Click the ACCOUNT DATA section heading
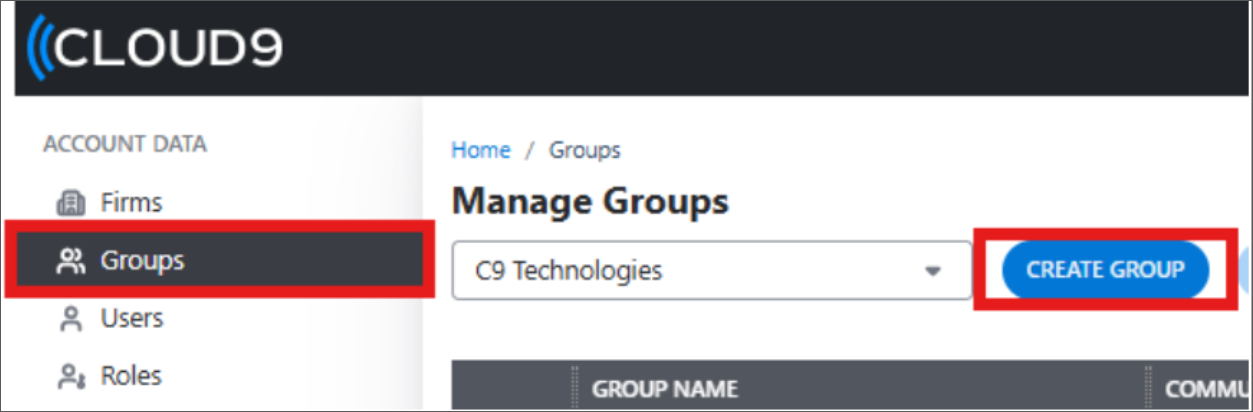This screenshot has width=1253, height=412. (125, 145)
